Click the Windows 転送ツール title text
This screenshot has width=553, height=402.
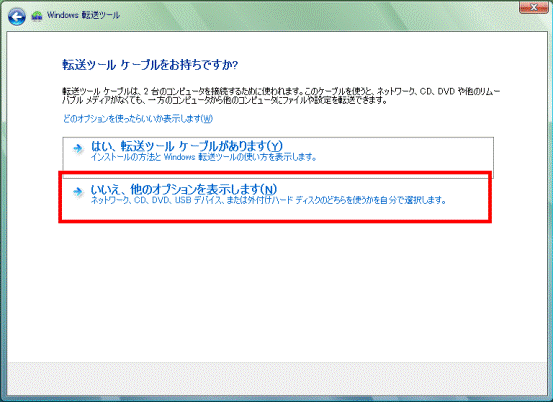pos(83,15)
